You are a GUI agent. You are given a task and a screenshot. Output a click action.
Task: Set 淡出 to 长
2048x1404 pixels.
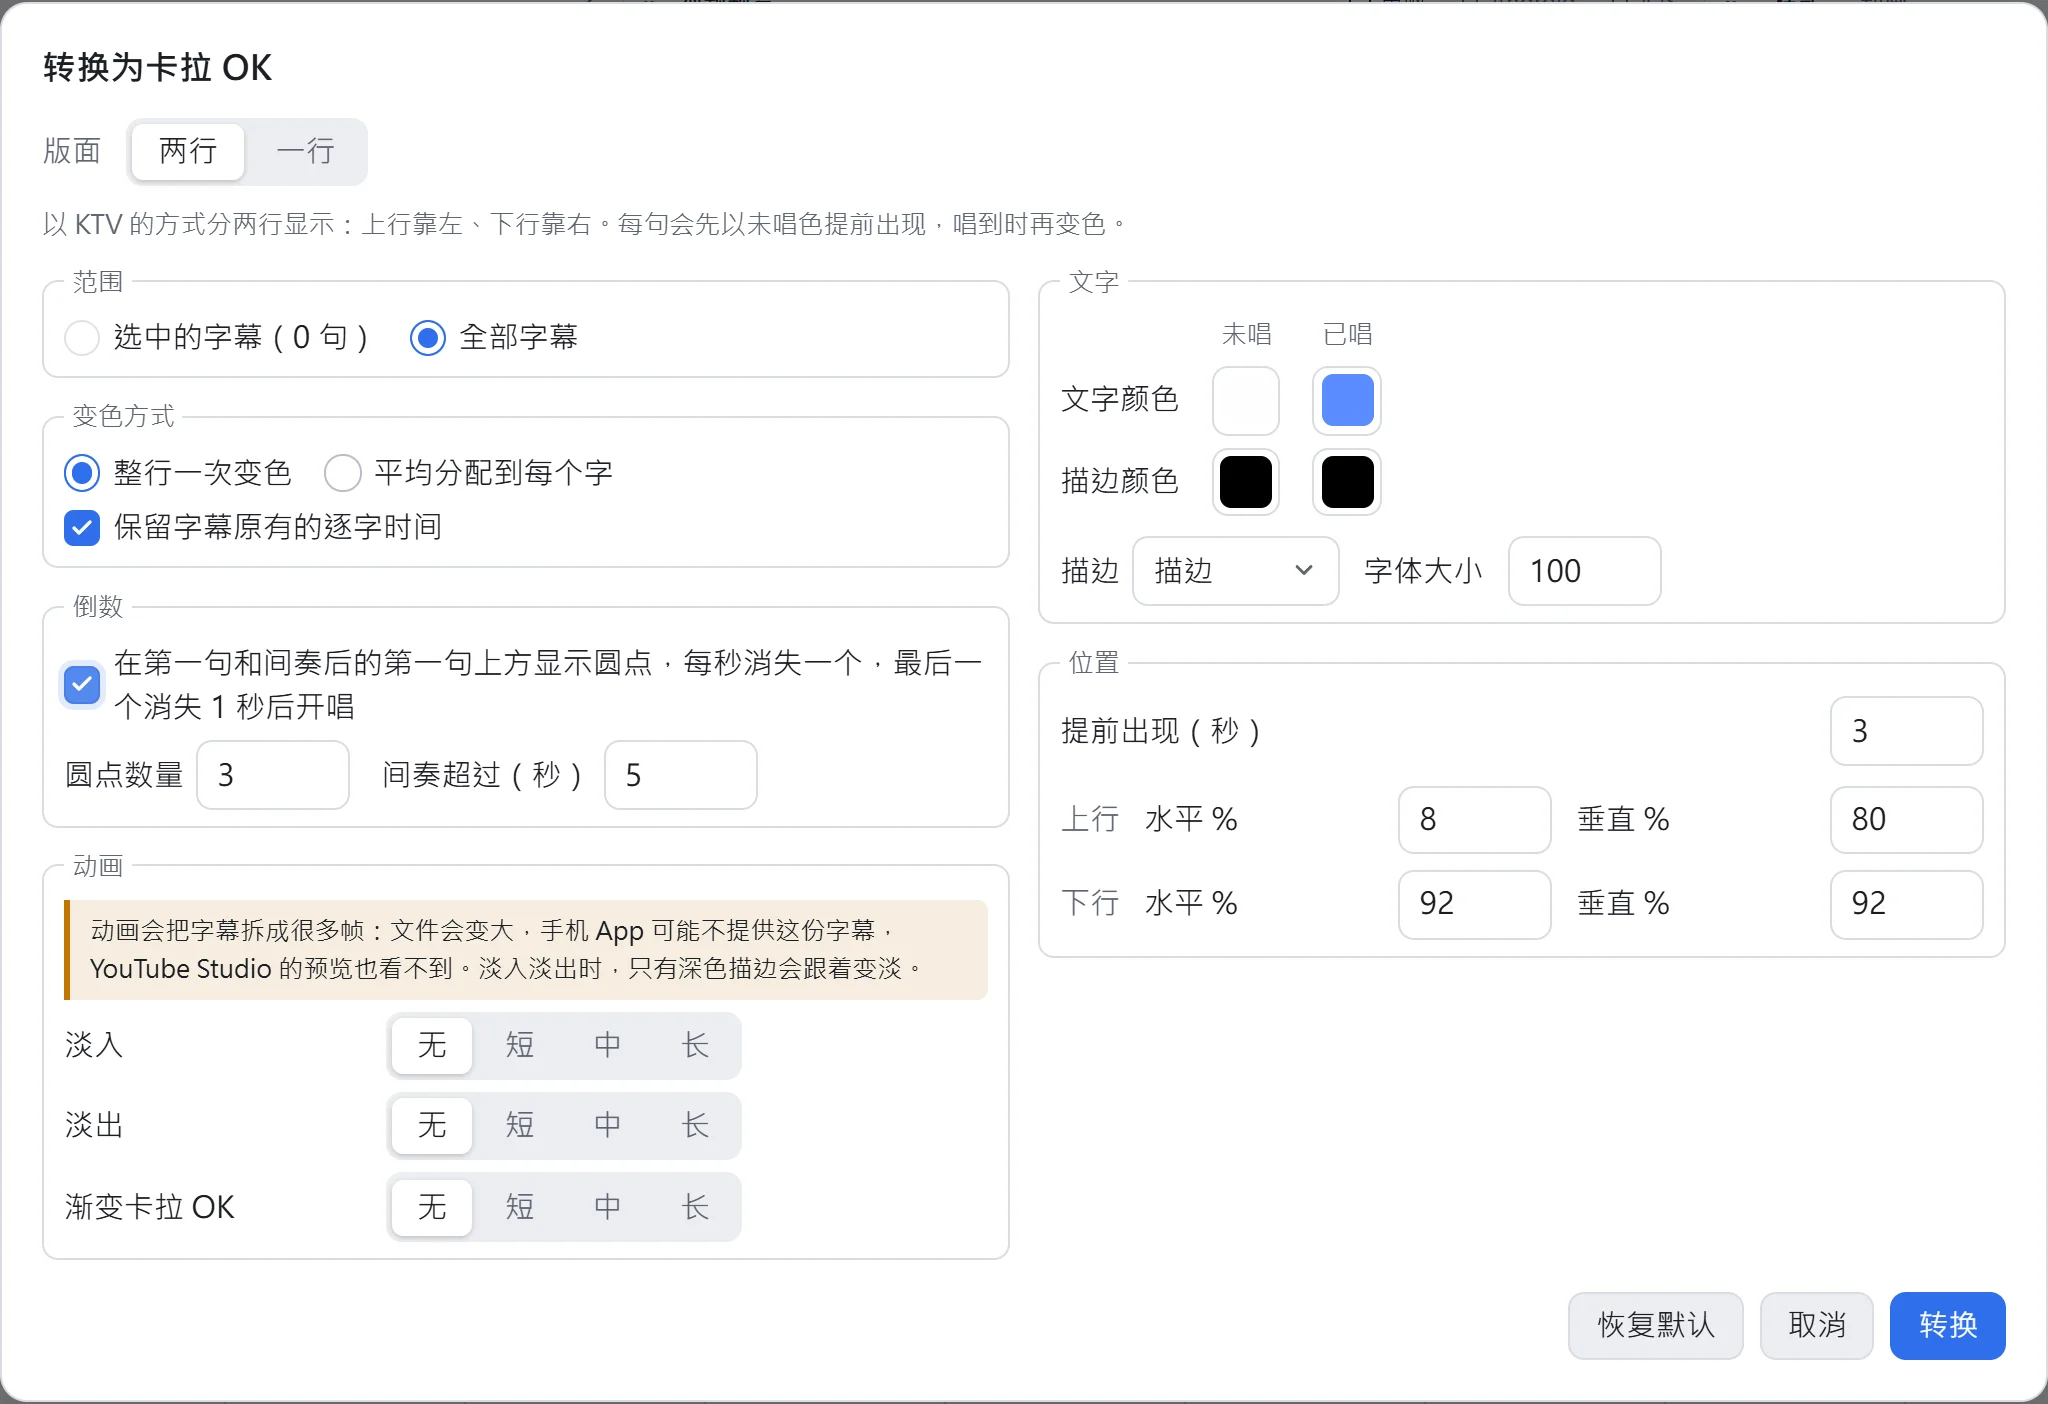pyautogui.click(x=695, y=1126)
